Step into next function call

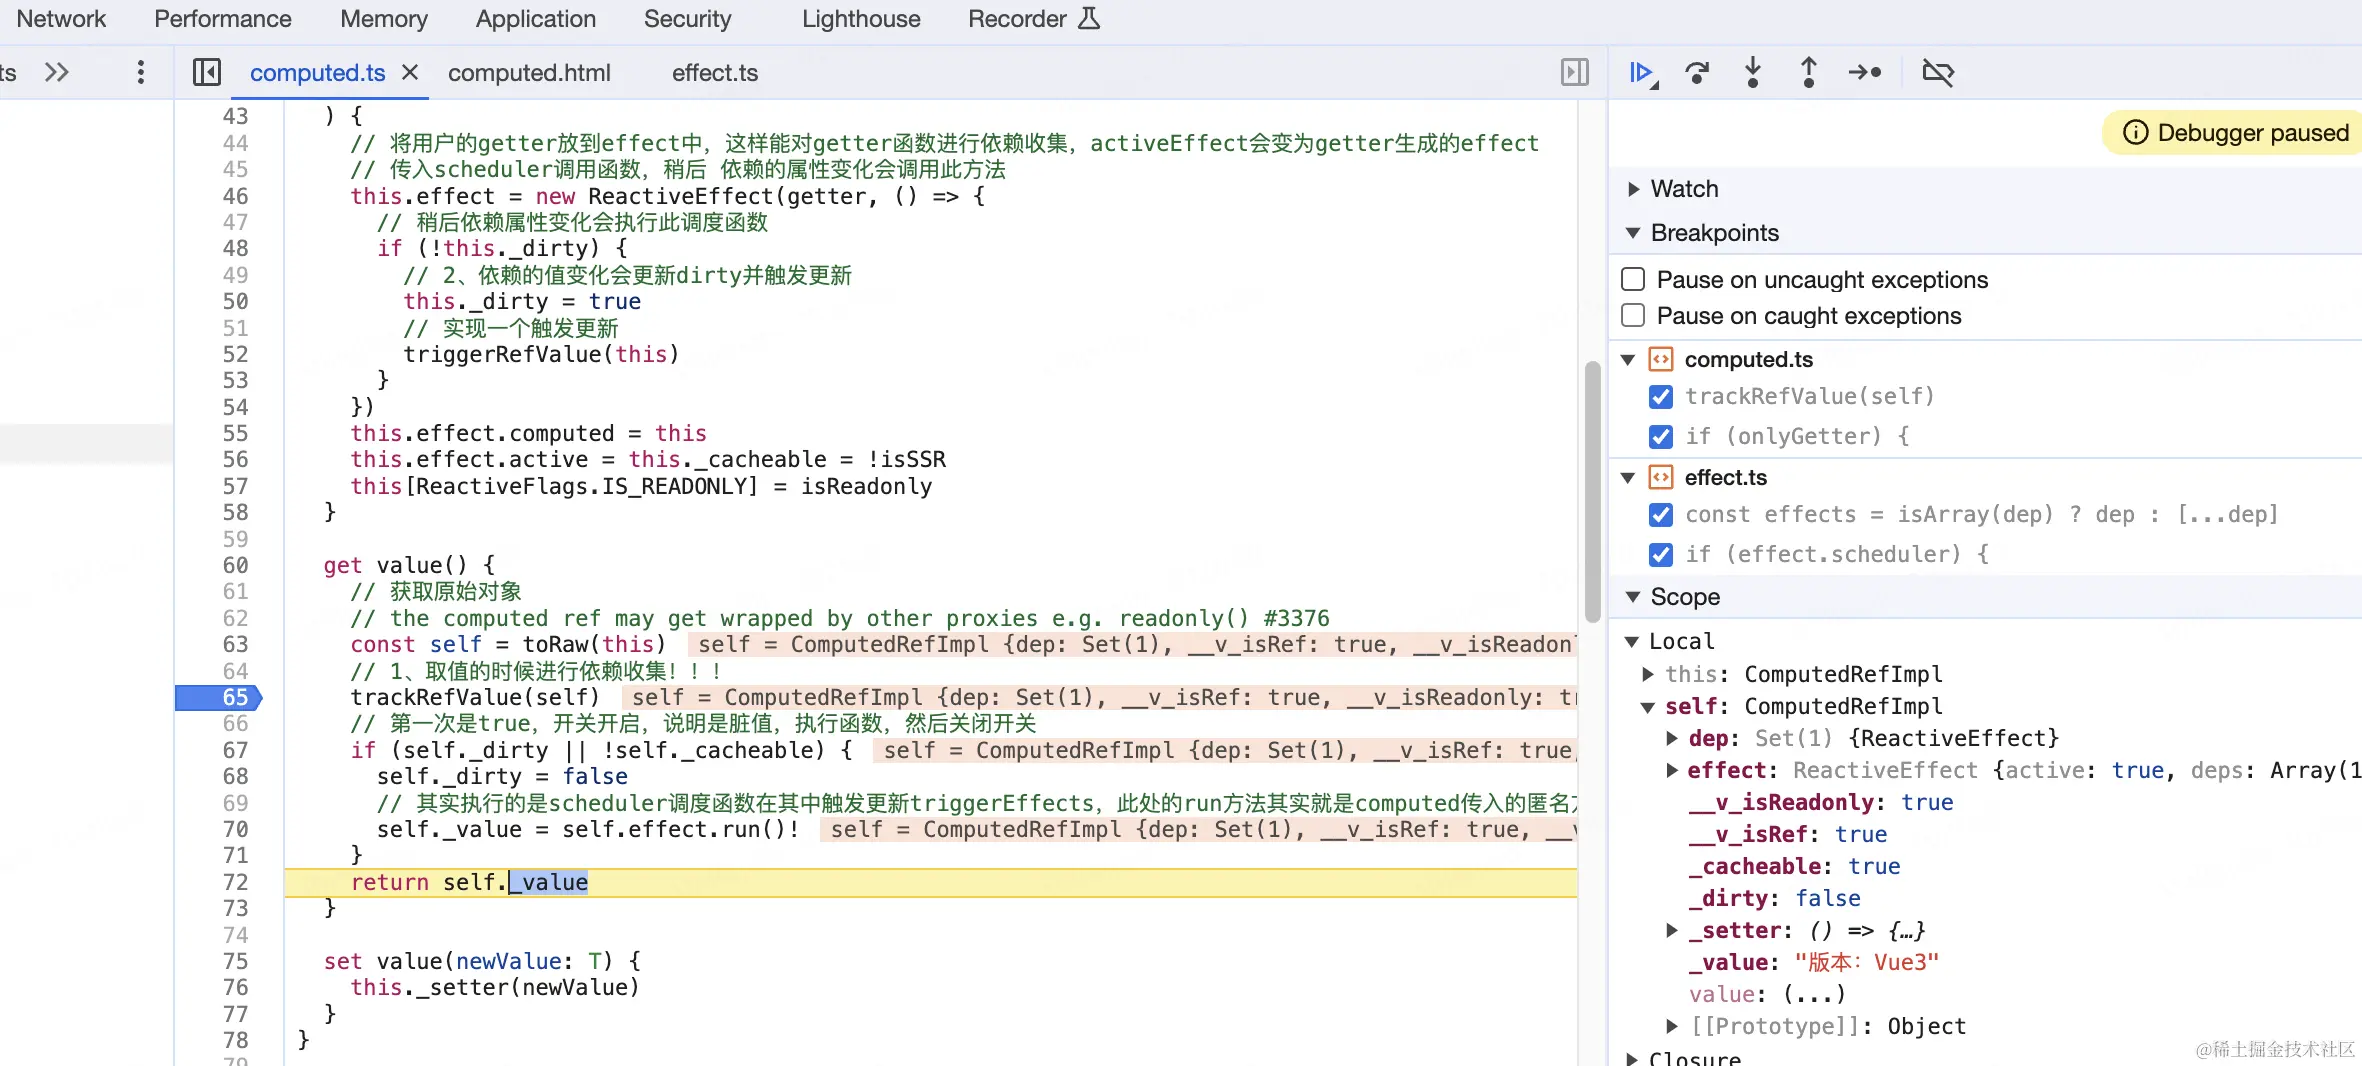1752,73
